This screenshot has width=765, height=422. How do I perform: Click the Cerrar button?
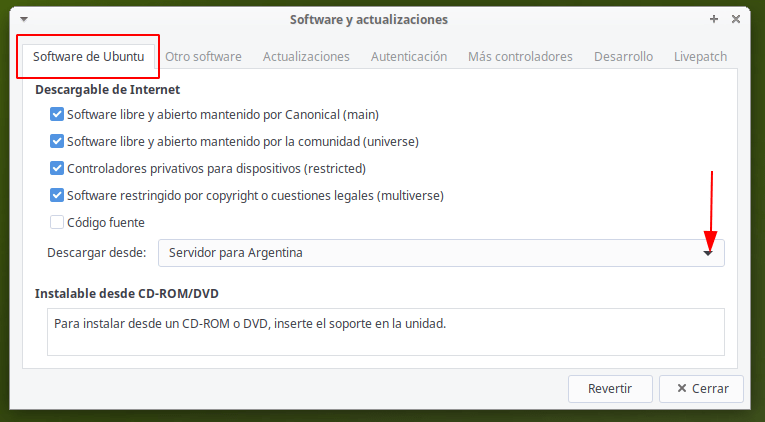(x=701, y=389)
